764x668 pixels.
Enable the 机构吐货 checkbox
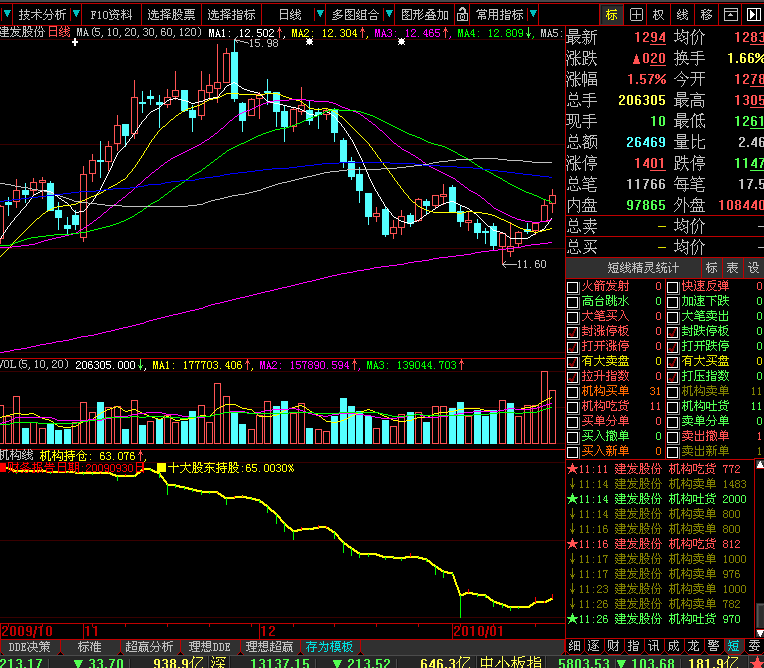pyautogui.click(x=672, y=407)
